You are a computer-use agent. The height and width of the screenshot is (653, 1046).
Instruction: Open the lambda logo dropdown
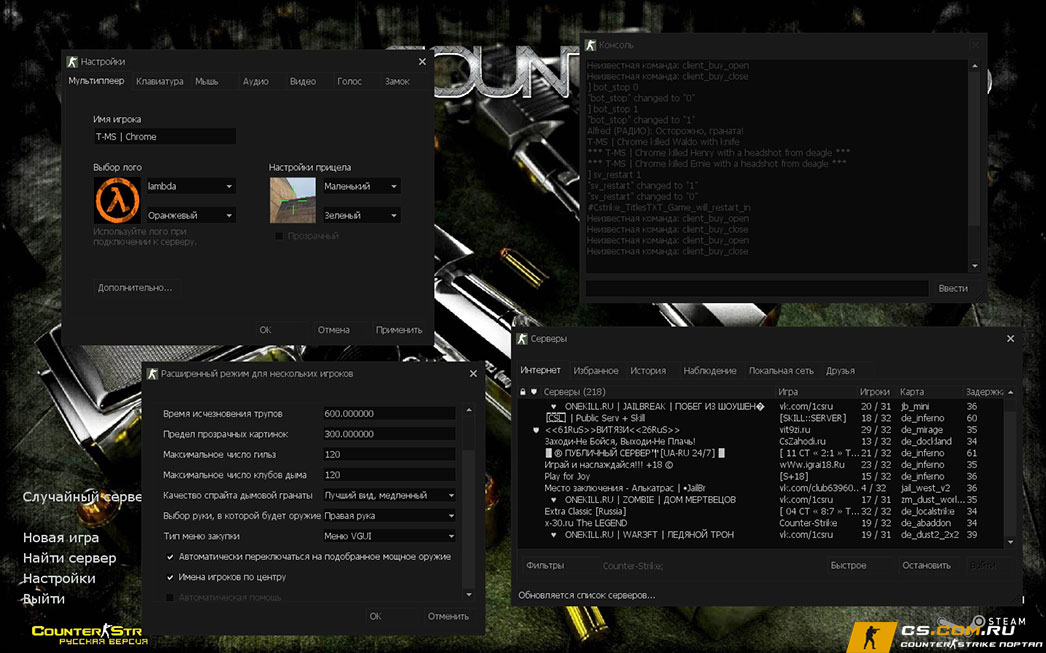coord(191,186)
